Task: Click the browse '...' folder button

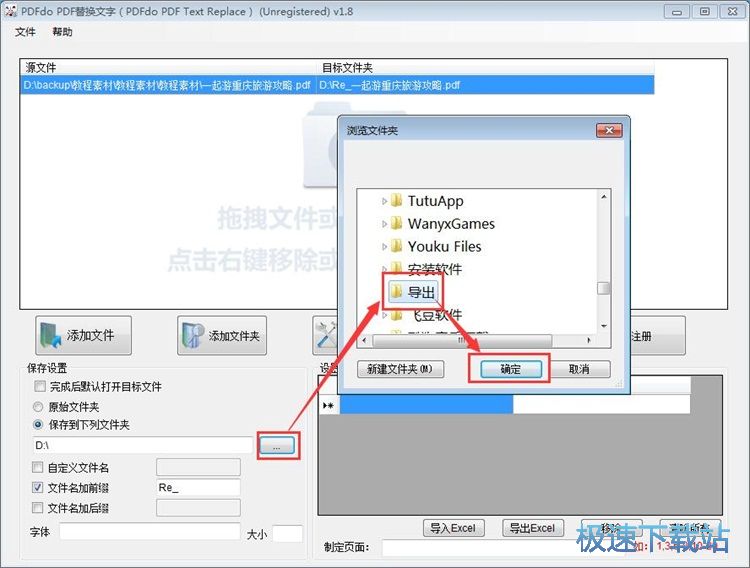Action: 277,446
